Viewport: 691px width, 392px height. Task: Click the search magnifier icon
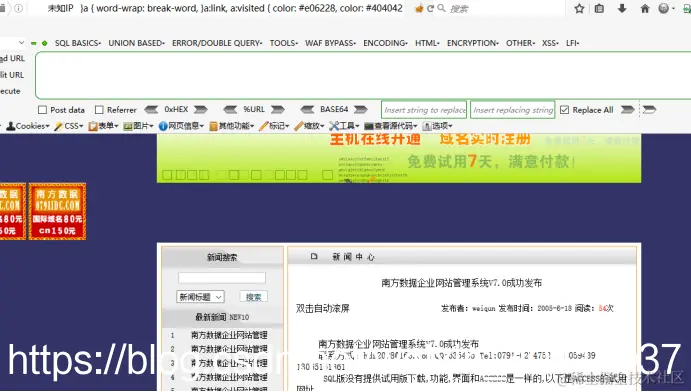click(441, 8)
